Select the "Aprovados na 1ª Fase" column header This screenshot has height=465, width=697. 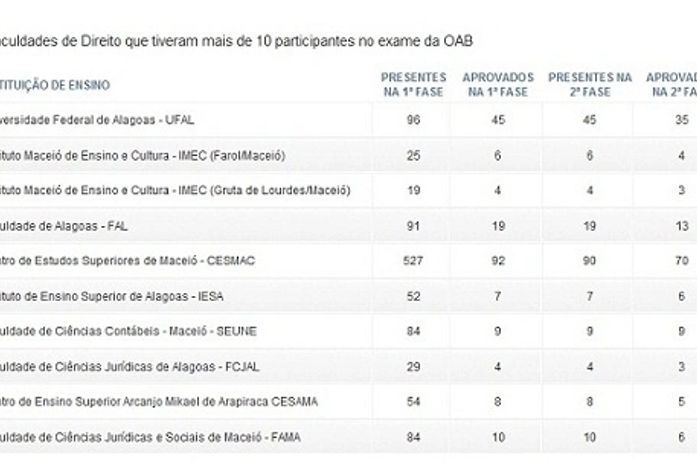pyautogui.click(x=498, y=84)
